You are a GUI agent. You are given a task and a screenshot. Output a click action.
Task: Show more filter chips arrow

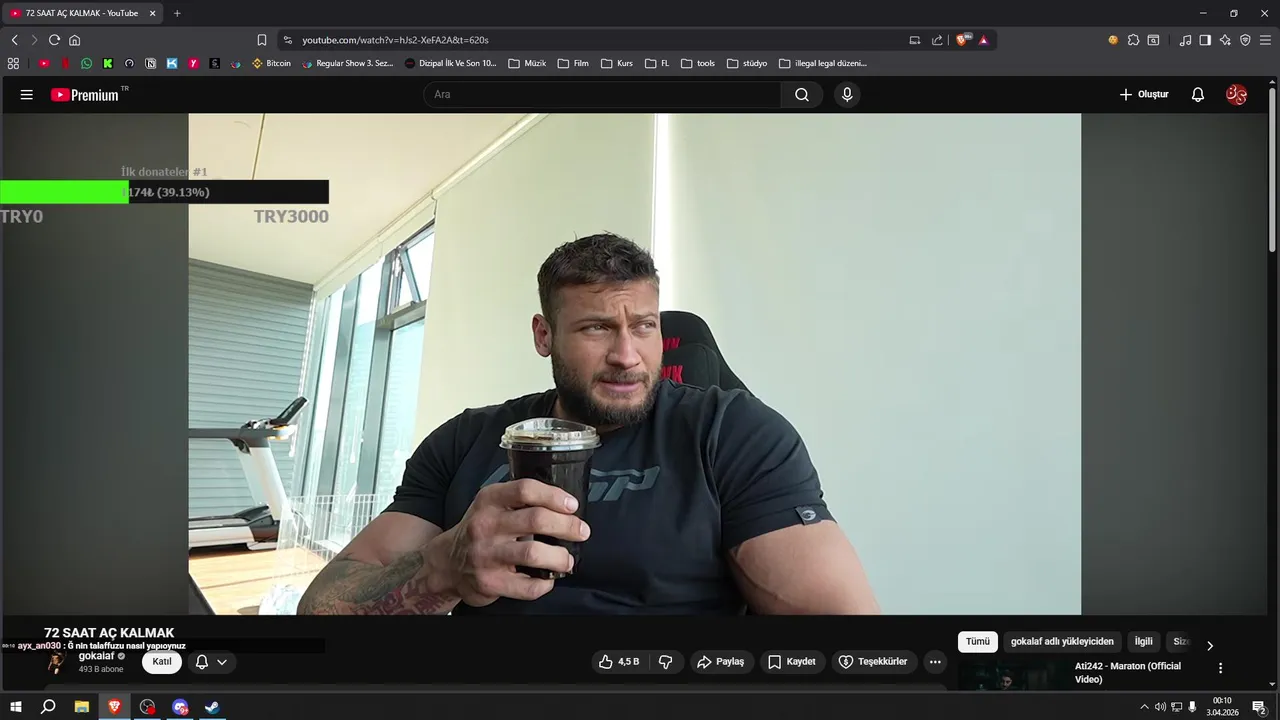coord(1210,646)
